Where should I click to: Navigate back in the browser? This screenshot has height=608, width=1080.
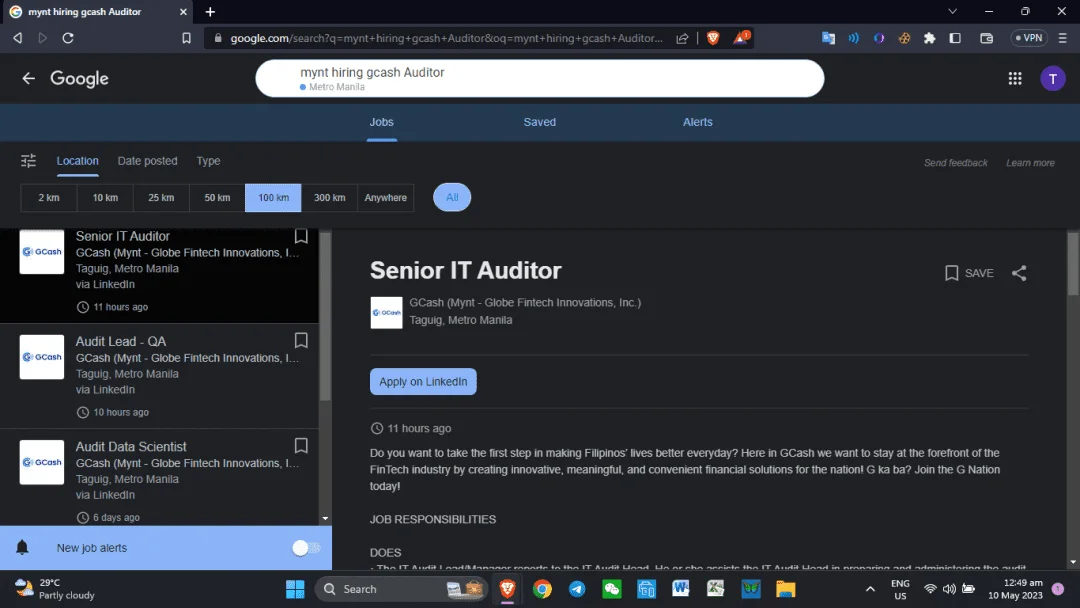(18, 38)
